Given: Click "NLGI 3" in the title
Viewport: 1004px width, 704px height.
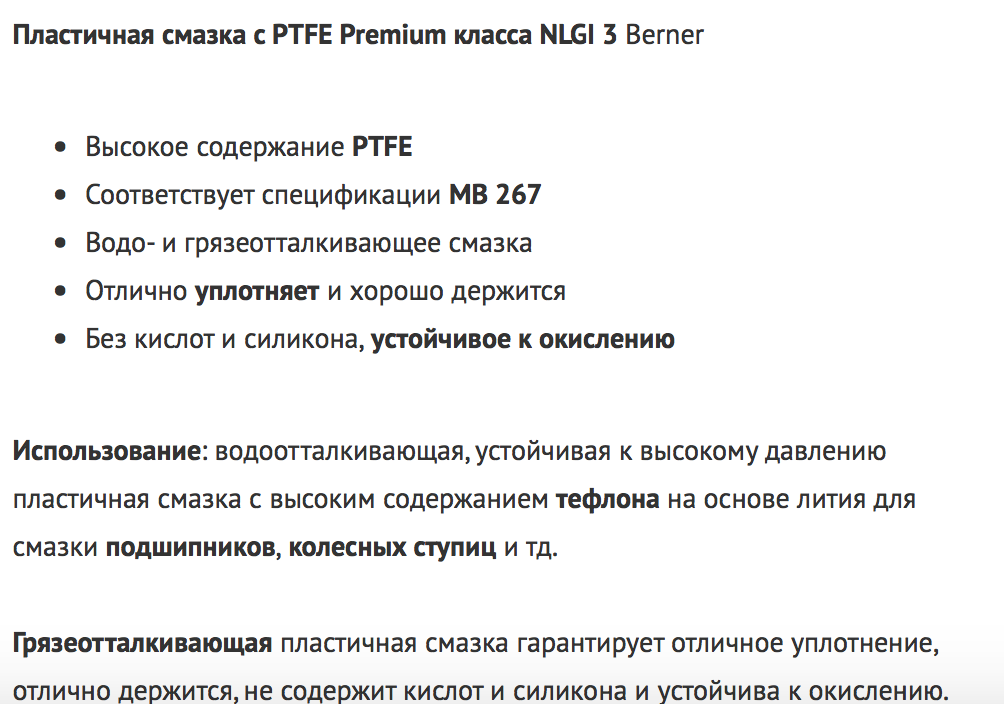Looking at the screenshot, I should (579, 35).
